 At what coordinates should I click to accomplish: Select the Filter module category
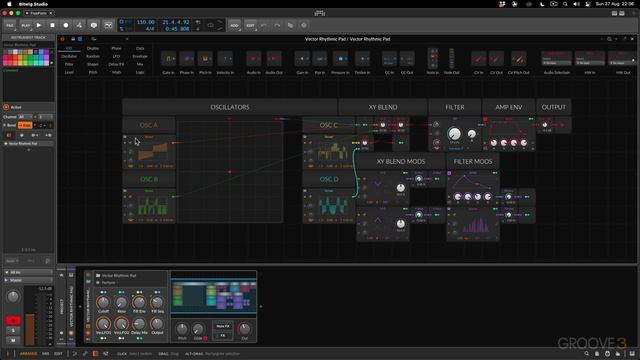click(x=69, y=64)
